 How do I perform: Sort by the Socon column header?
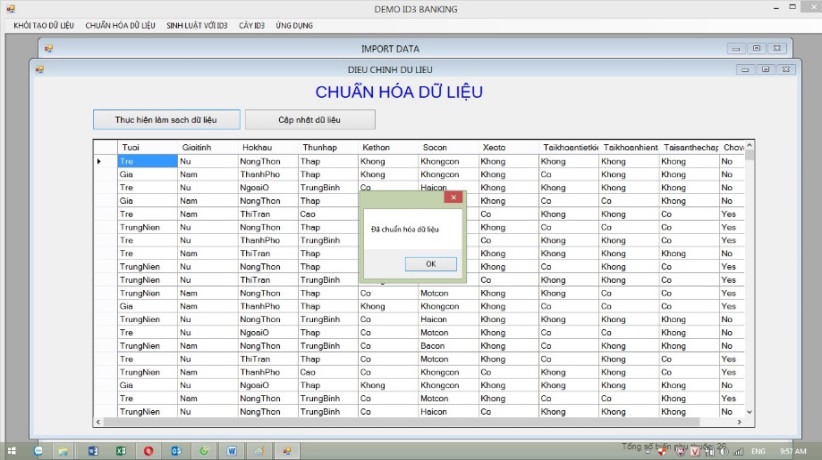448,147
